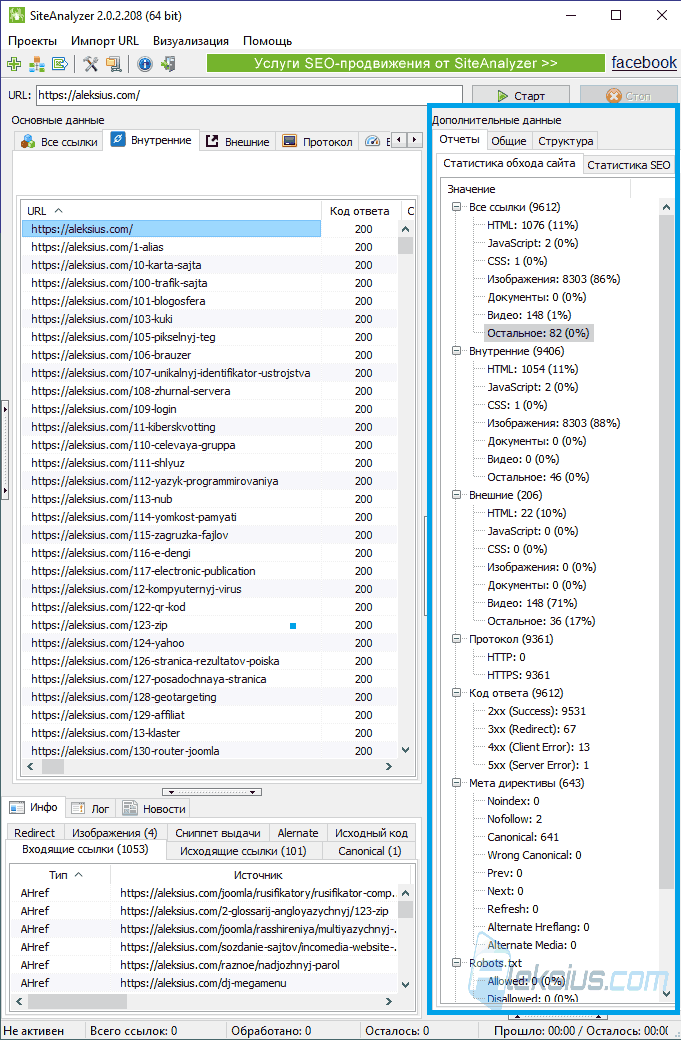Select row https://aleksius.com/130-router-joomla

(x=209, y=751)
